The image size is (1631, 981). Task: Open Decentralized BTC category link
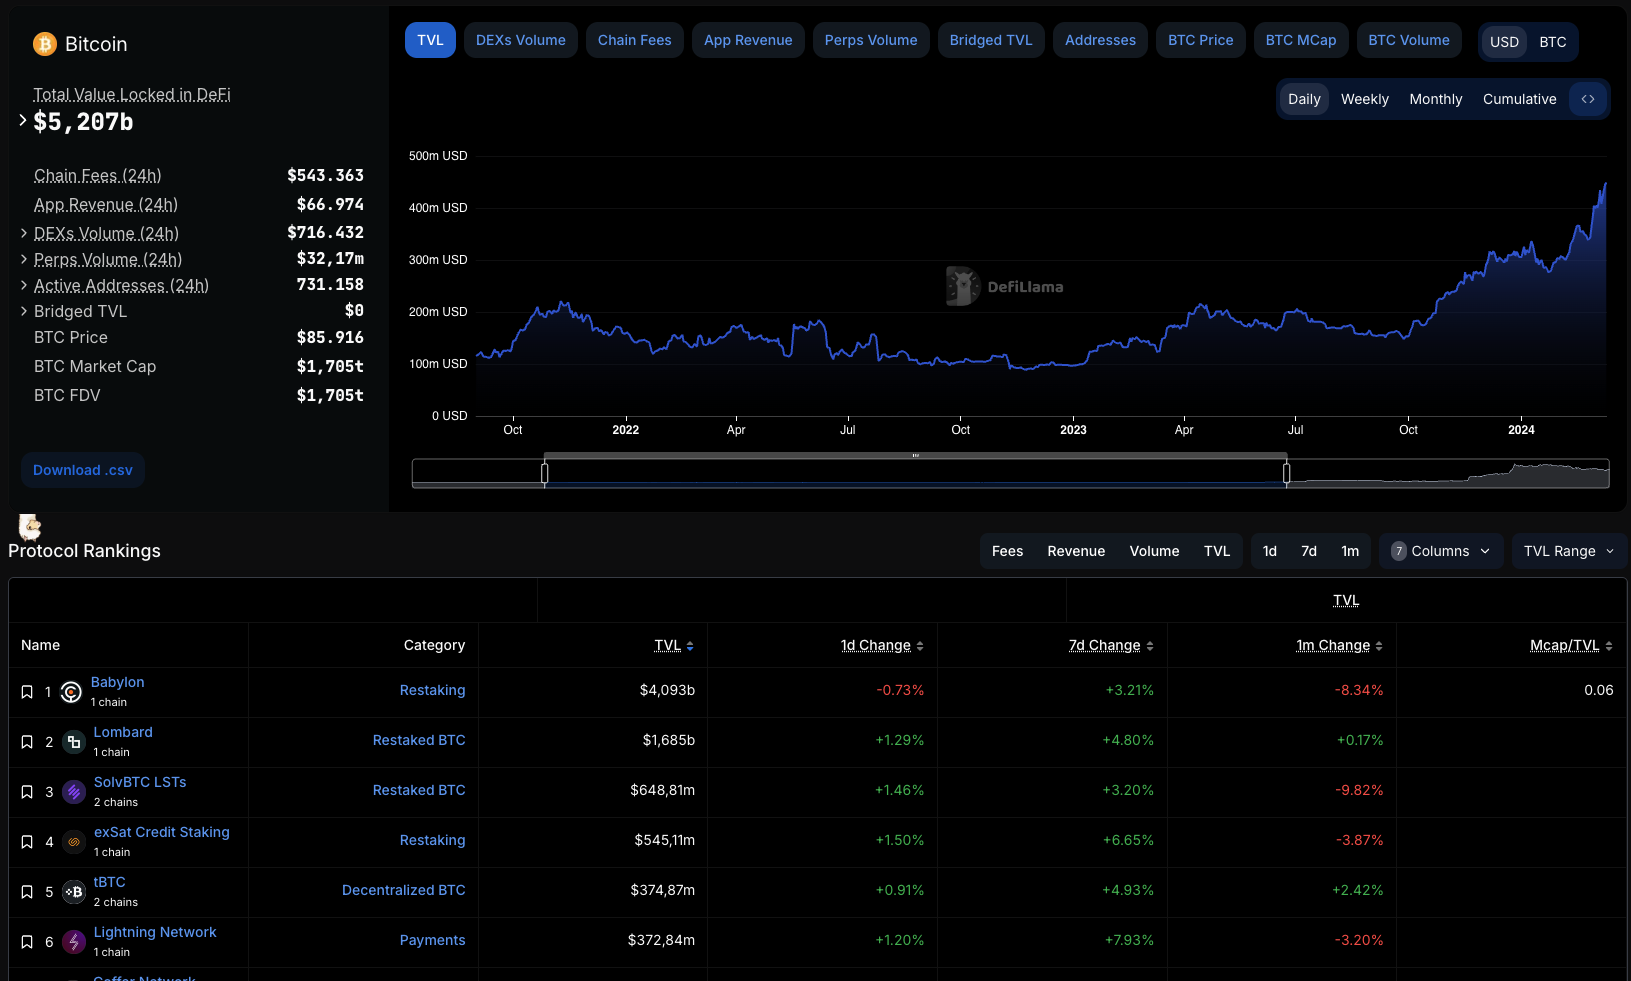pyautogui.click(x=404, y=890)
